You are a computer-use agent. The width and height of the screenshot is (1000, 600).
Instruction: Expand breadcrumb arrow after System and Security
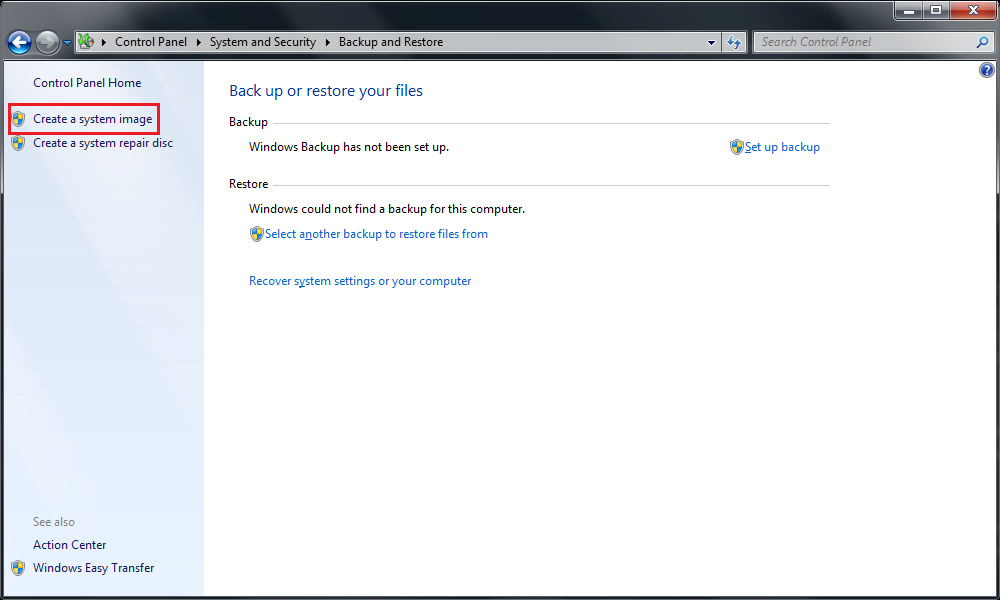(328, 42)
